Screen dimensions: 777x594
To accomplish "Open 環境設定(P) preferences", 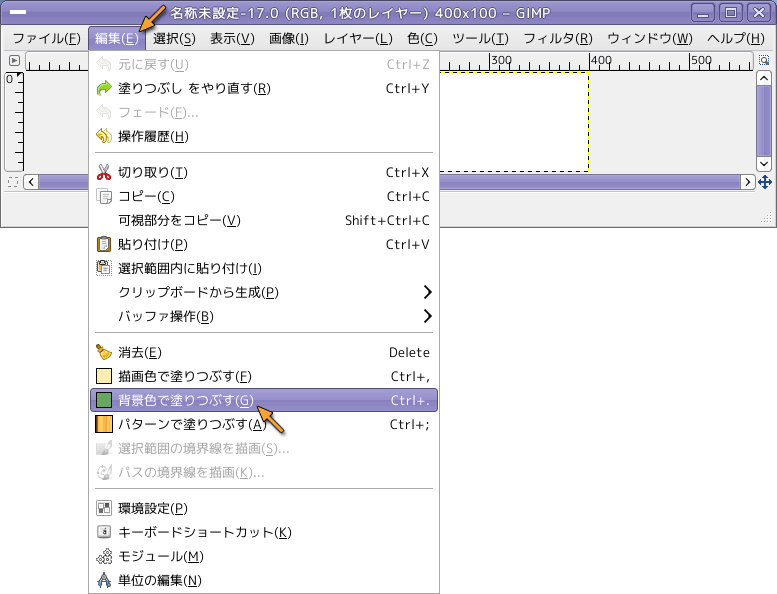I will pos(264,508).
